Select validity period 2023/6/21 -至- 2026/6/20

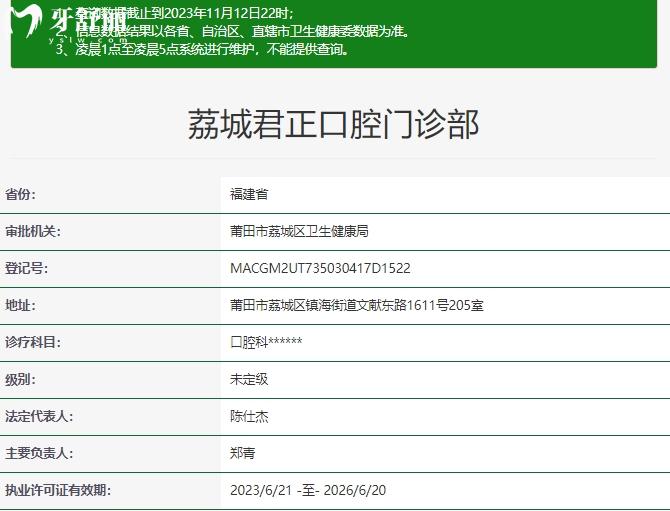[x=308, y=490]
